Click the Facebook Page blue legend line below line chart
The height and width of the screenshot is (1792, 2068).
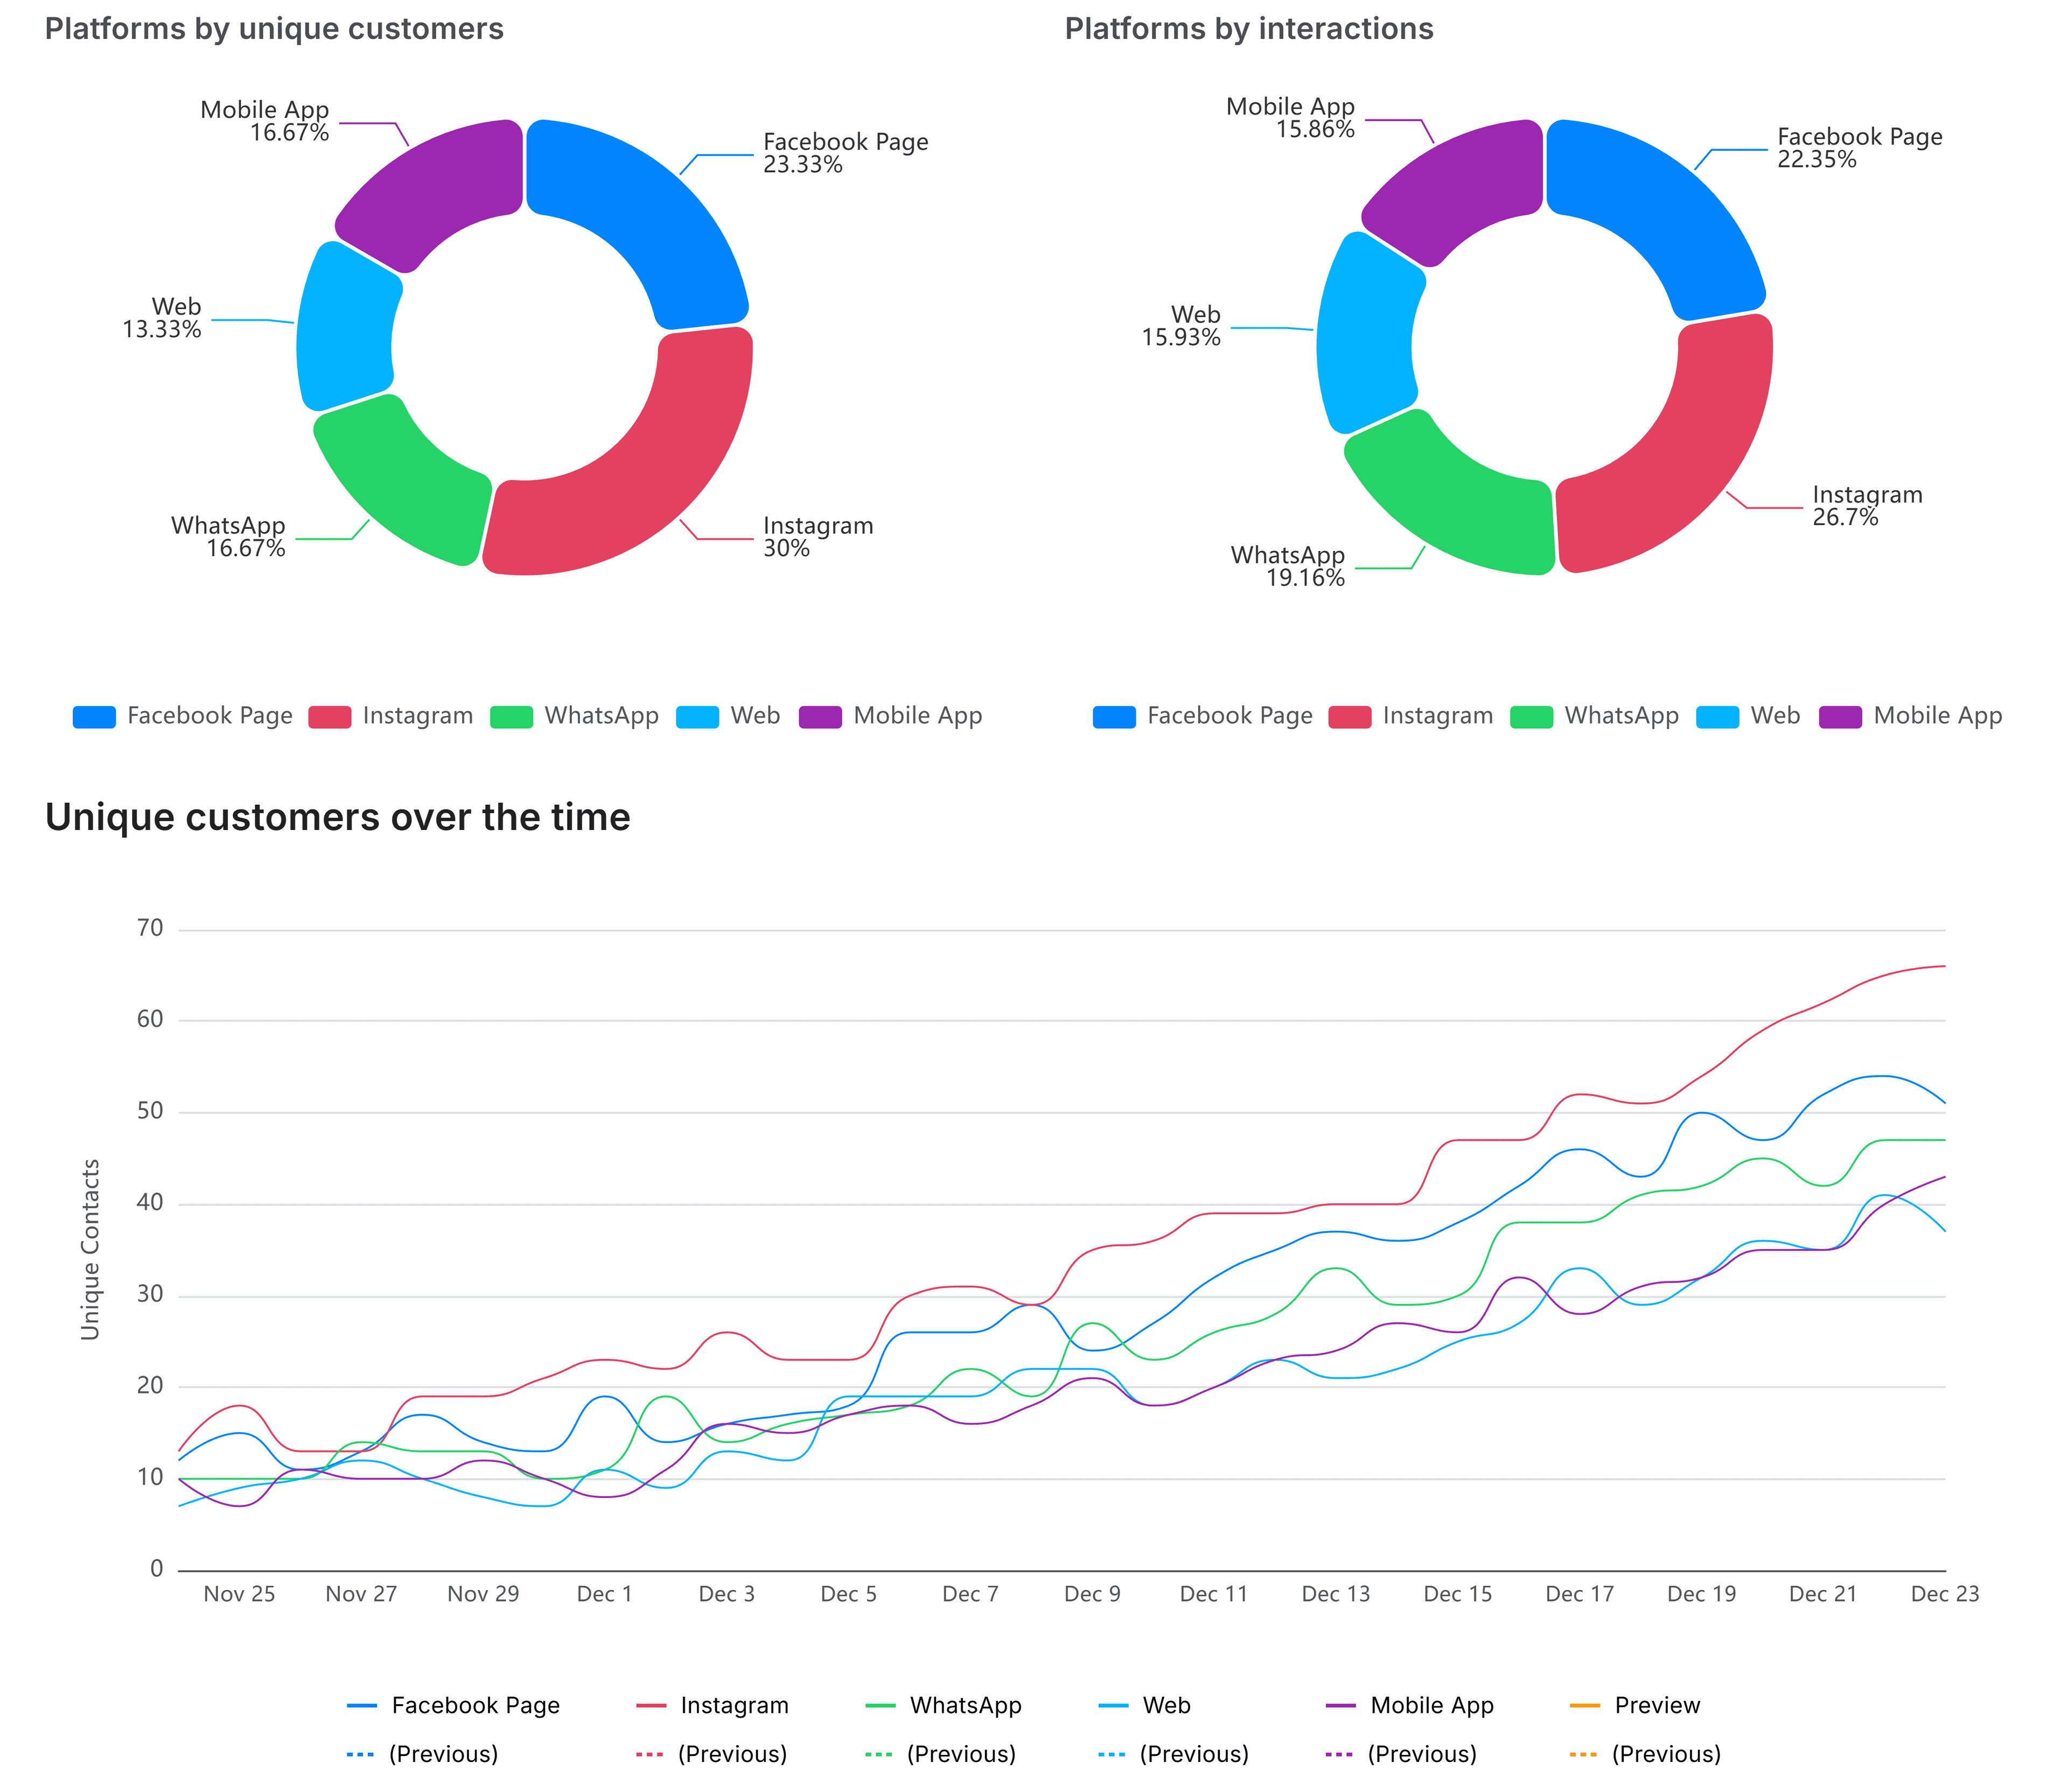(362, 1705)
